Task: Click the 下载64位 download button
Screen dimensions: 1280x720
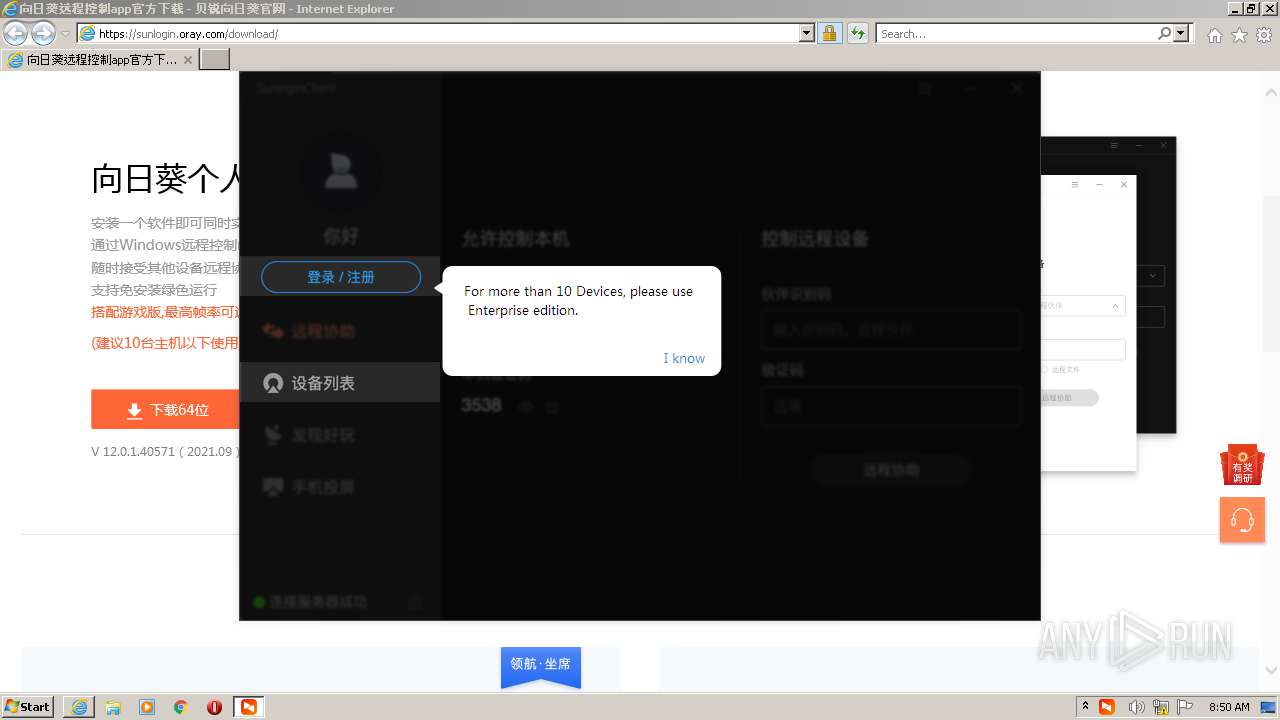Action: [166, 410]
